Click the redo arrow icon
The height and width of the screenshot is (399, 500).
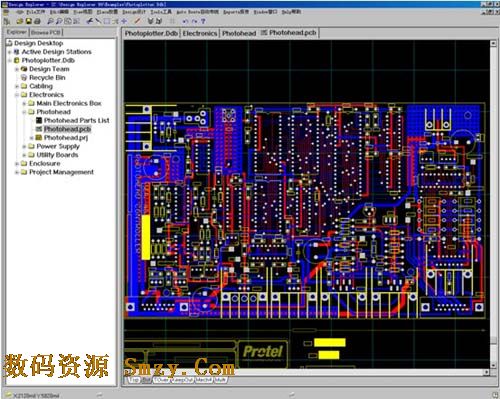194,21
